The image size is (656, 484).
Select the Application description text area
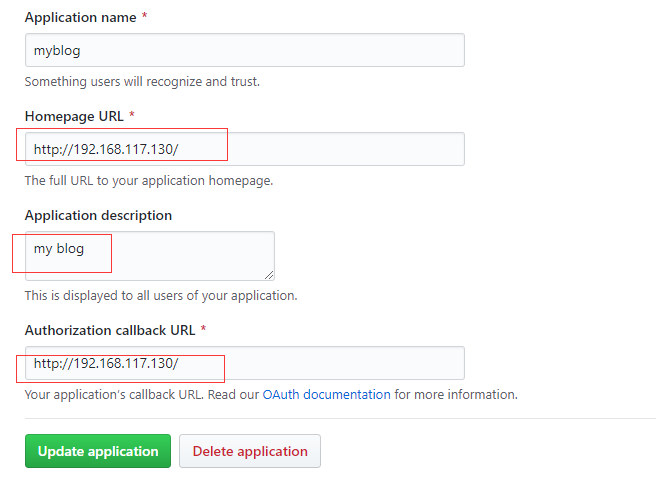(x=150, y=256)
